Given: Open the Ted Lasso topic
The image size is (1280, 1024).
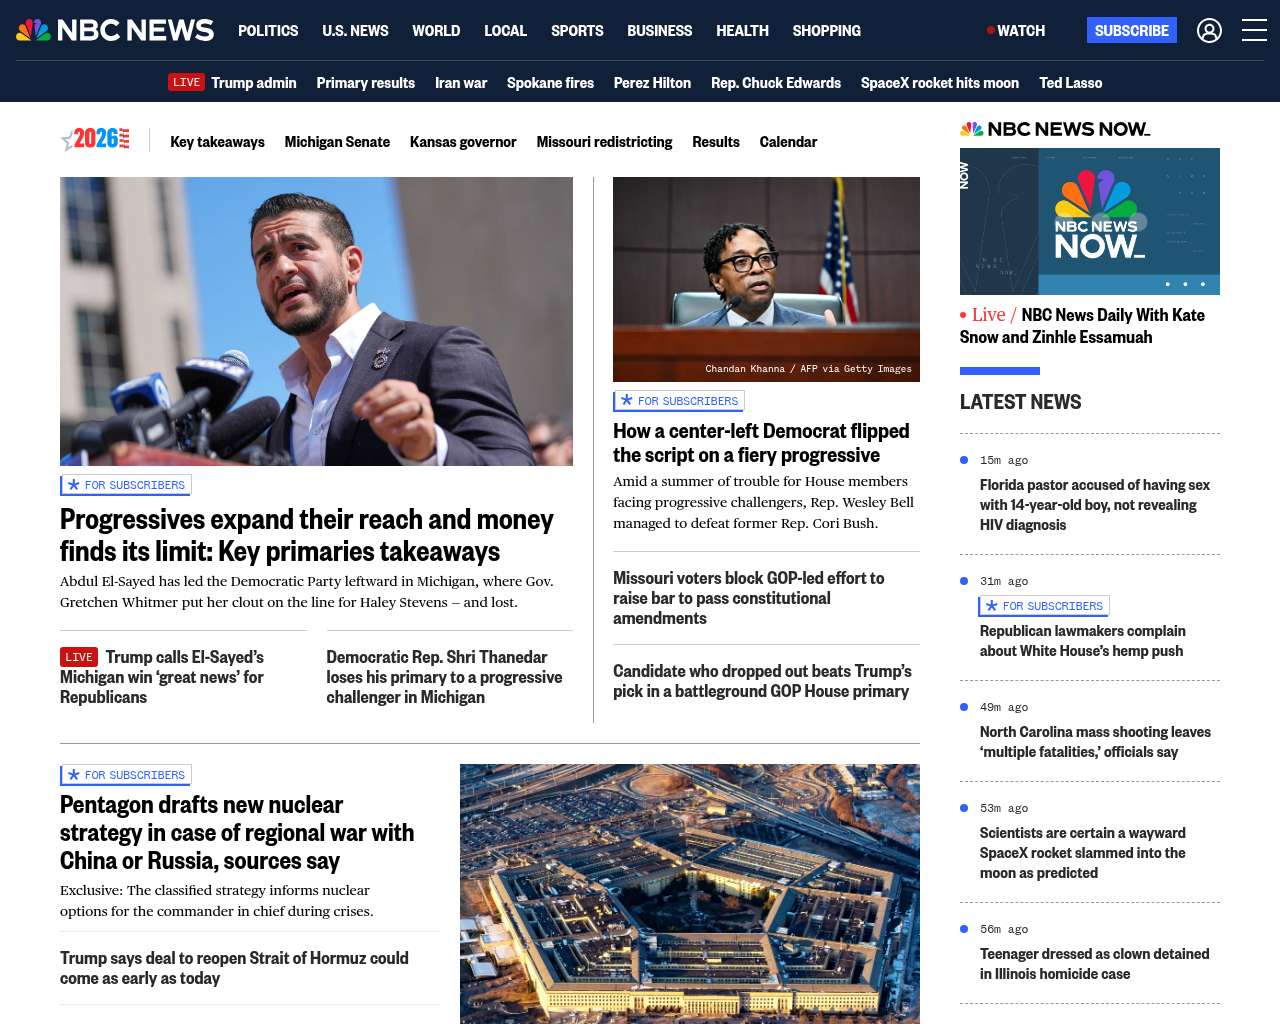Looking at the screenshot, I should [x=1070, y=83].
